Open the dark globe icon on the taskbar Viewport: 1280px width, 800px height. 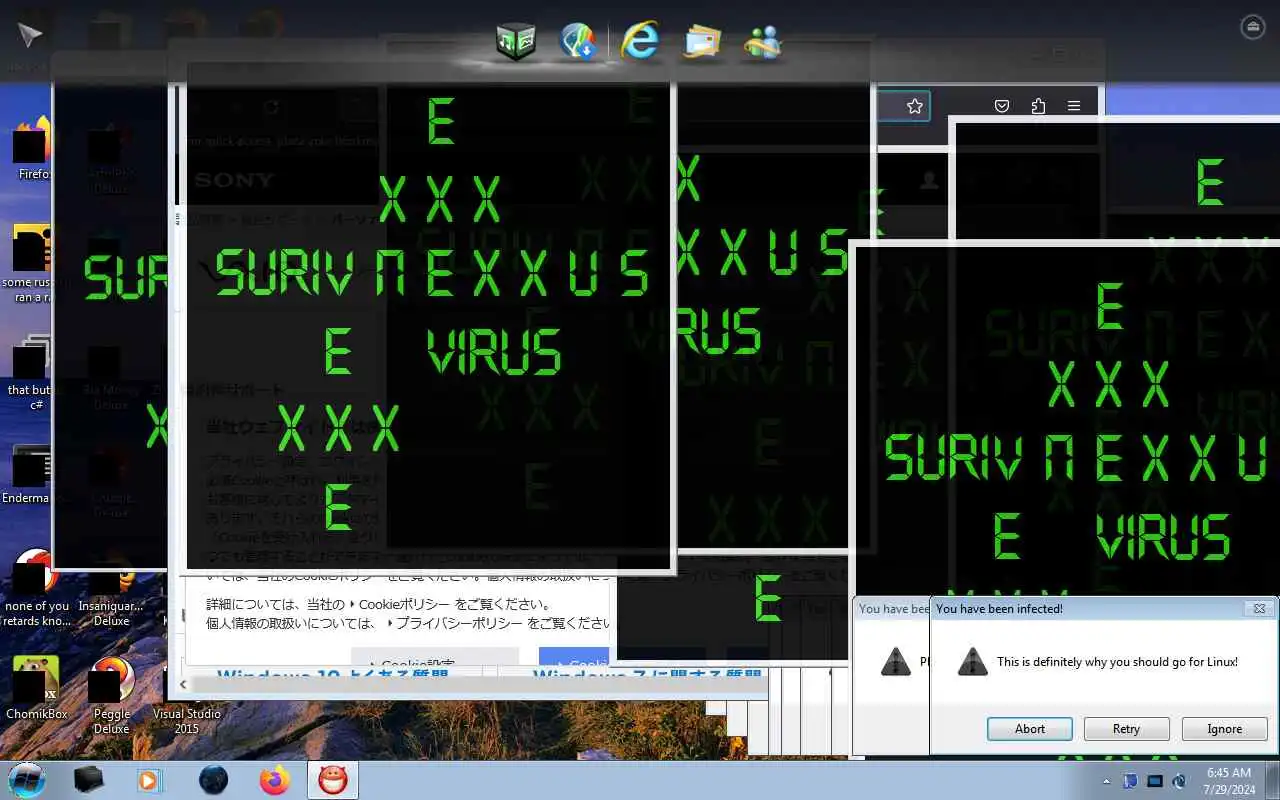[x=213, y=780]
